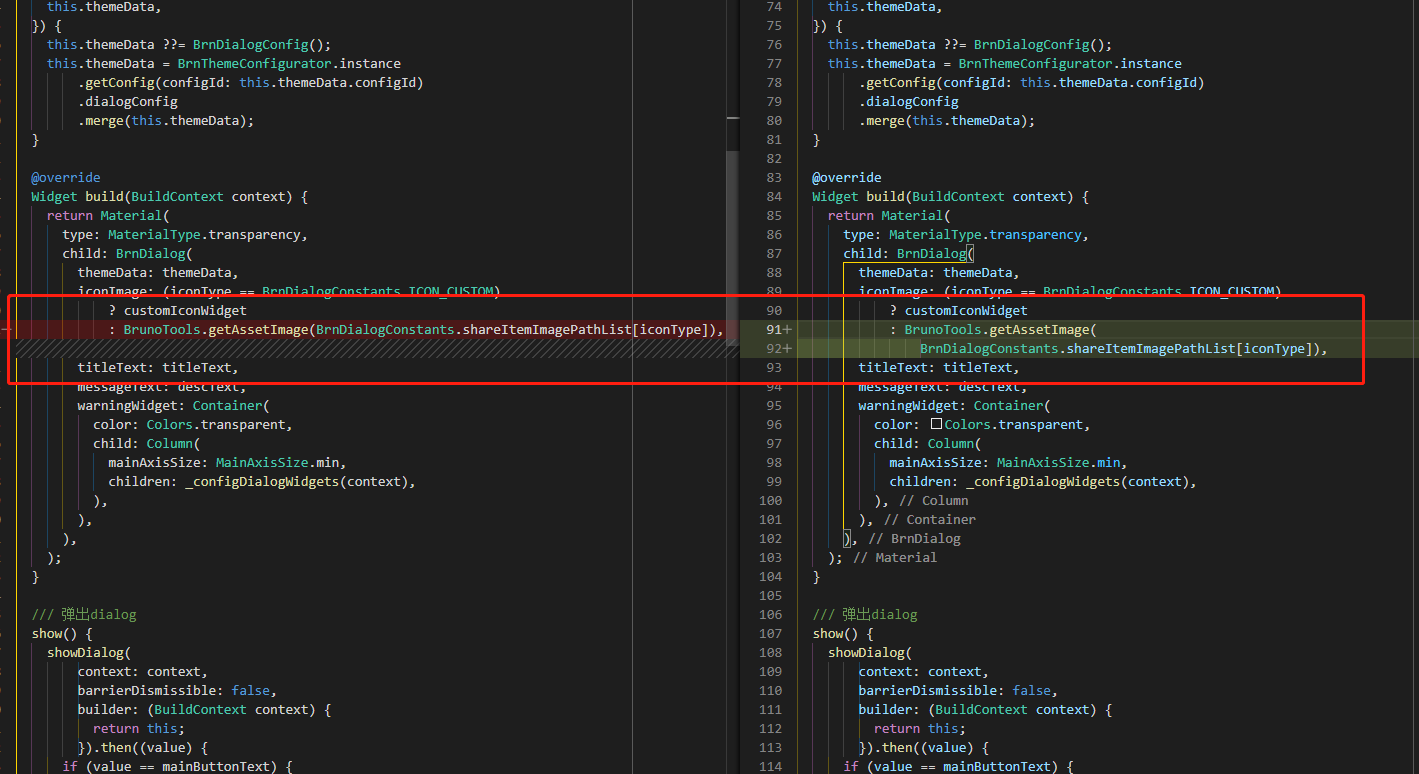The width and height of the screenshot is (1419, 774).
Task: Click line number 100 in the right gutter
Action: [x=770, y=500]
